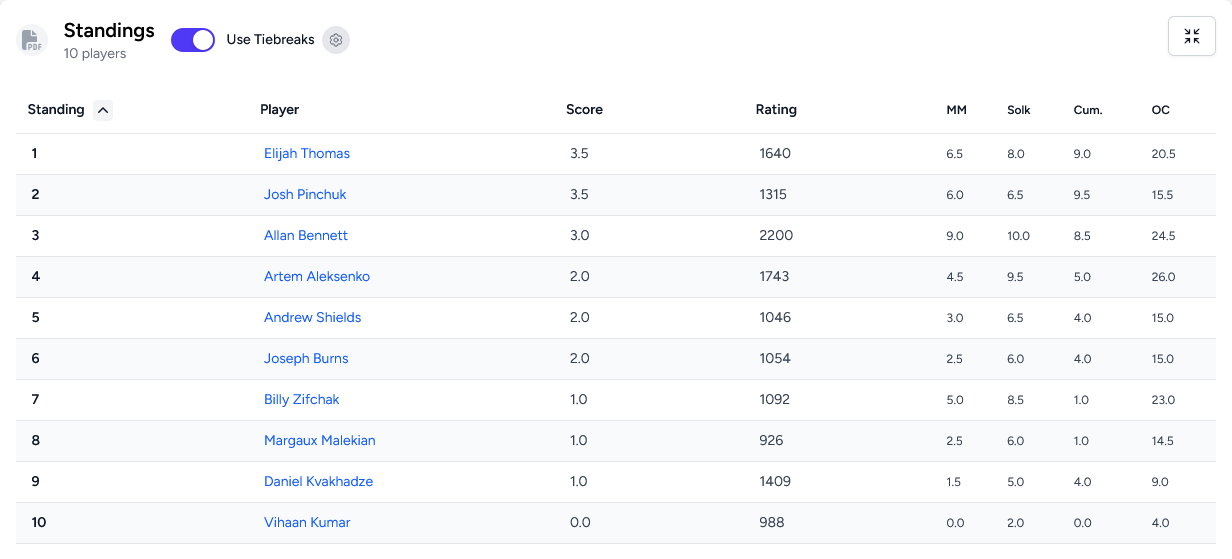Open Daniel Kvakhadze player profile

pos(318,481)
